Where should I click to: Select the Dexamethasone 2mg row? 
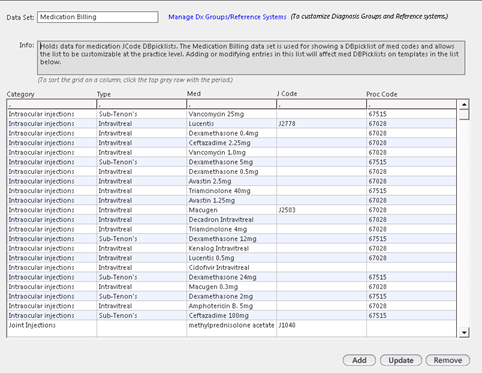pos(232,296)
